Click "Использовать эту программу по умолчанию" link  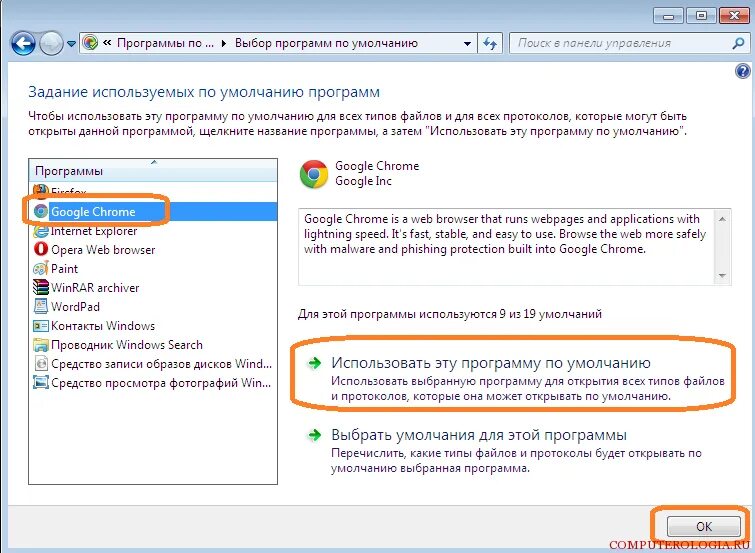tap(491, 362)
